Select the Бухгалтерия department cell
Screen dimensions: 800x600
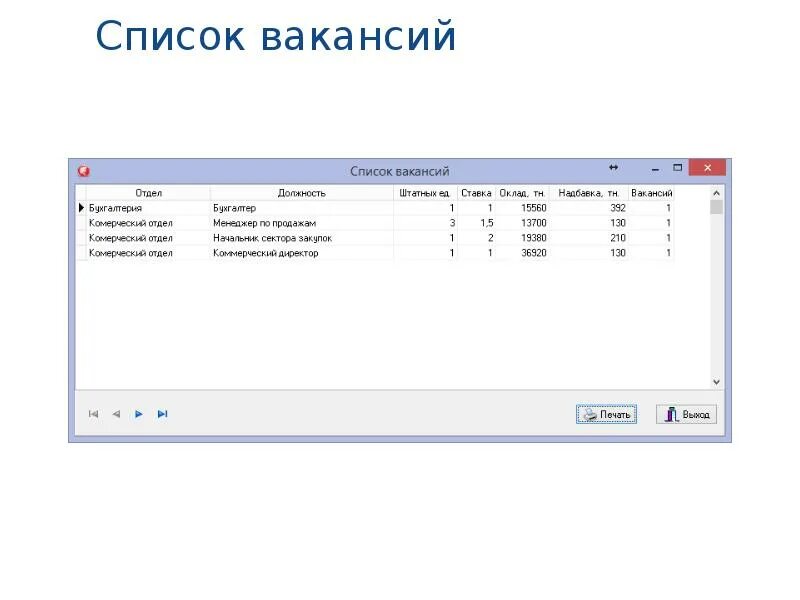coord(148,208)
